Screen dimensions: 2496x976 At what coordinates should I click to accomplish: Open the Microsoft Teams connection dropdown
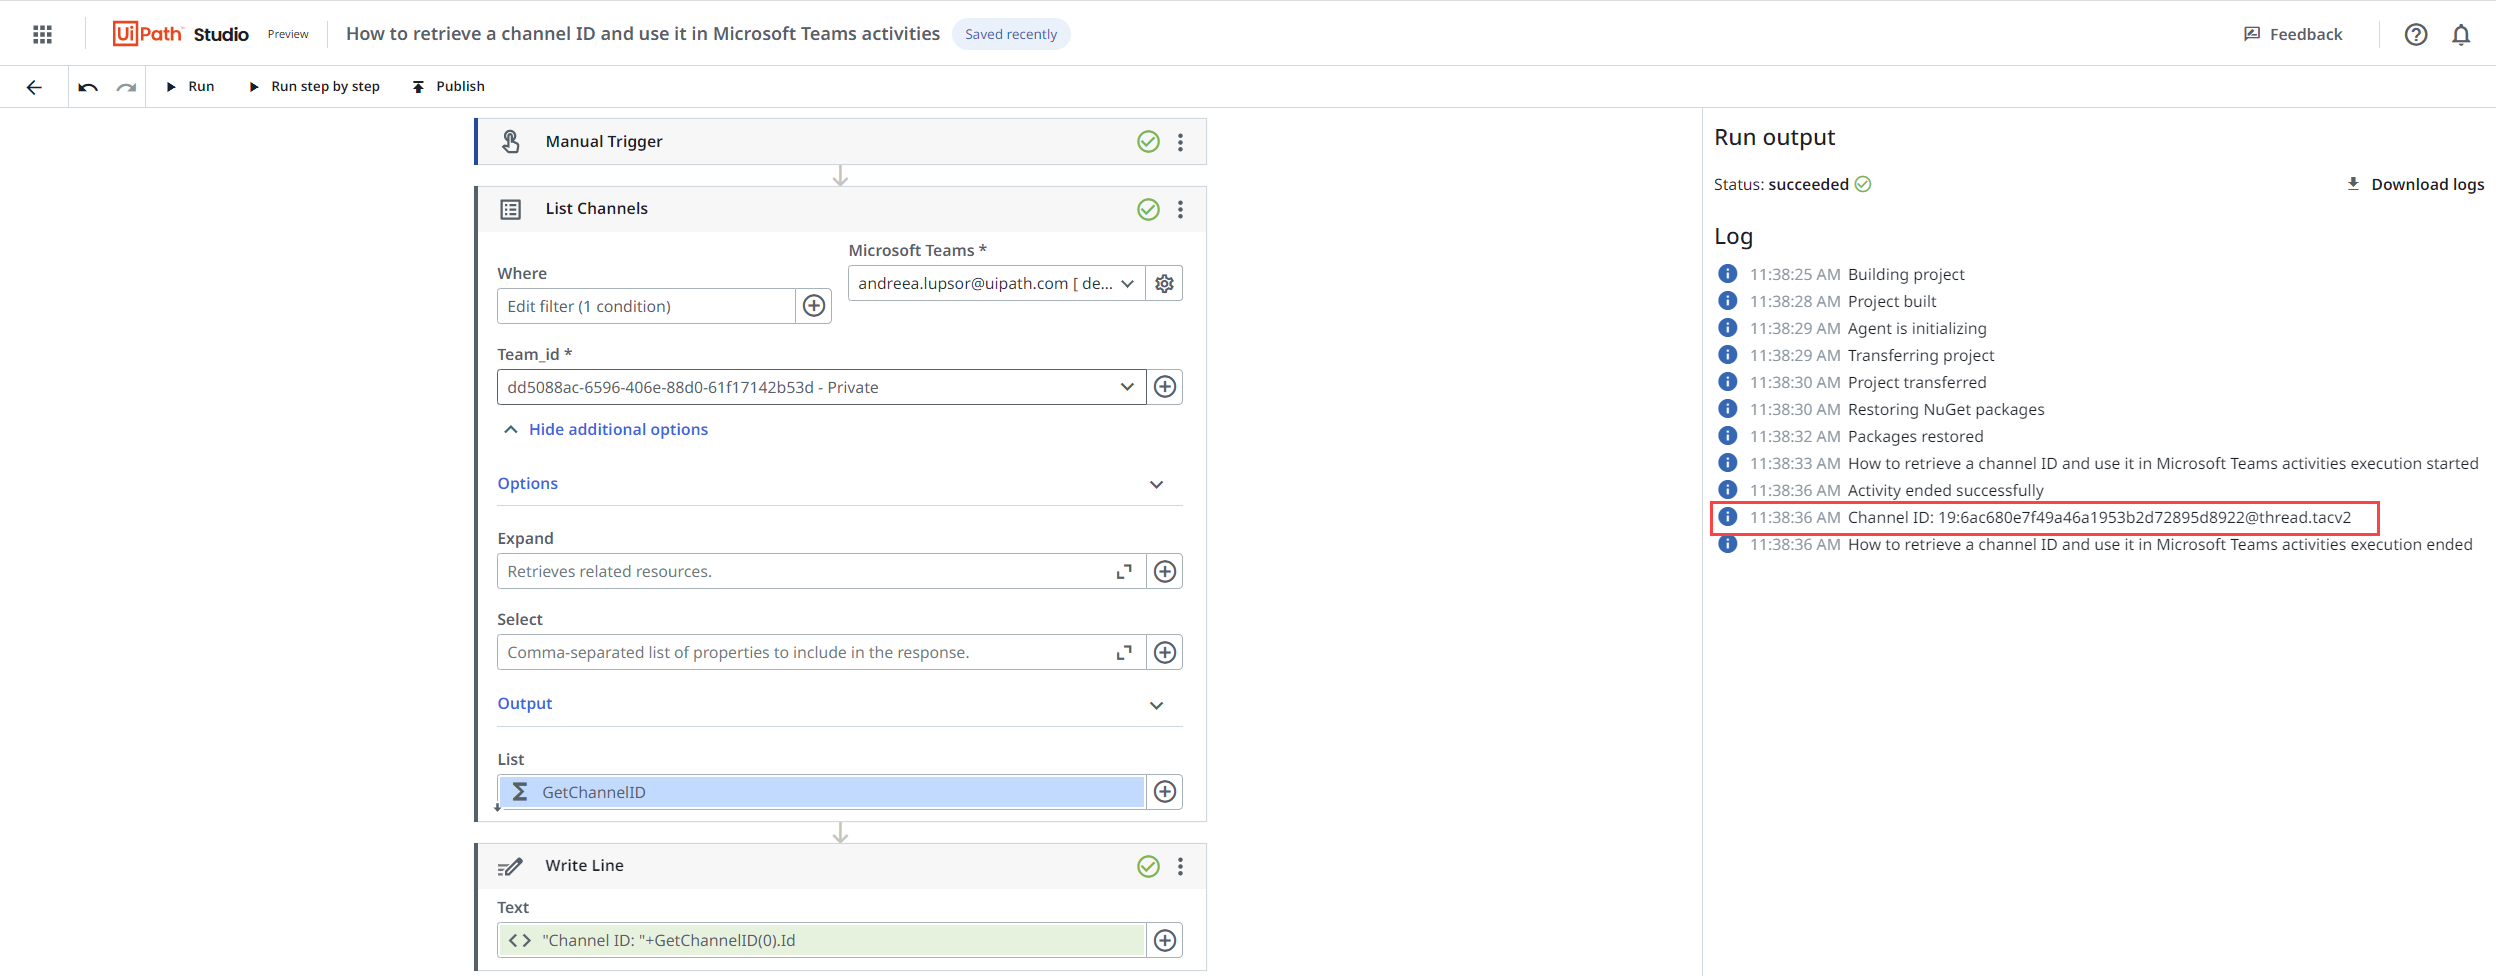click(997, 283)
